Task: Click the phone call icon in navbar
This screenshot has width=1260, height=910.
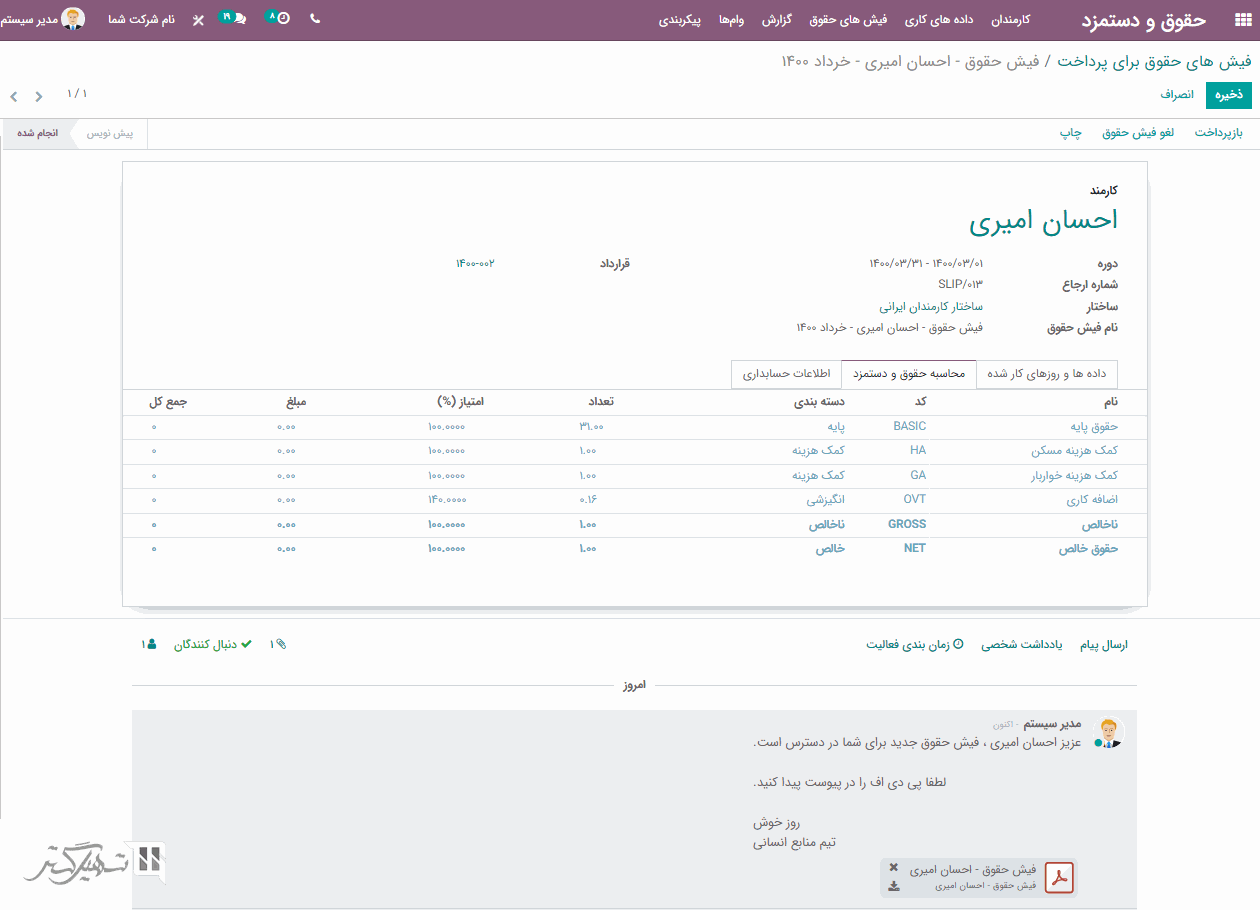Action: [315, 19]
